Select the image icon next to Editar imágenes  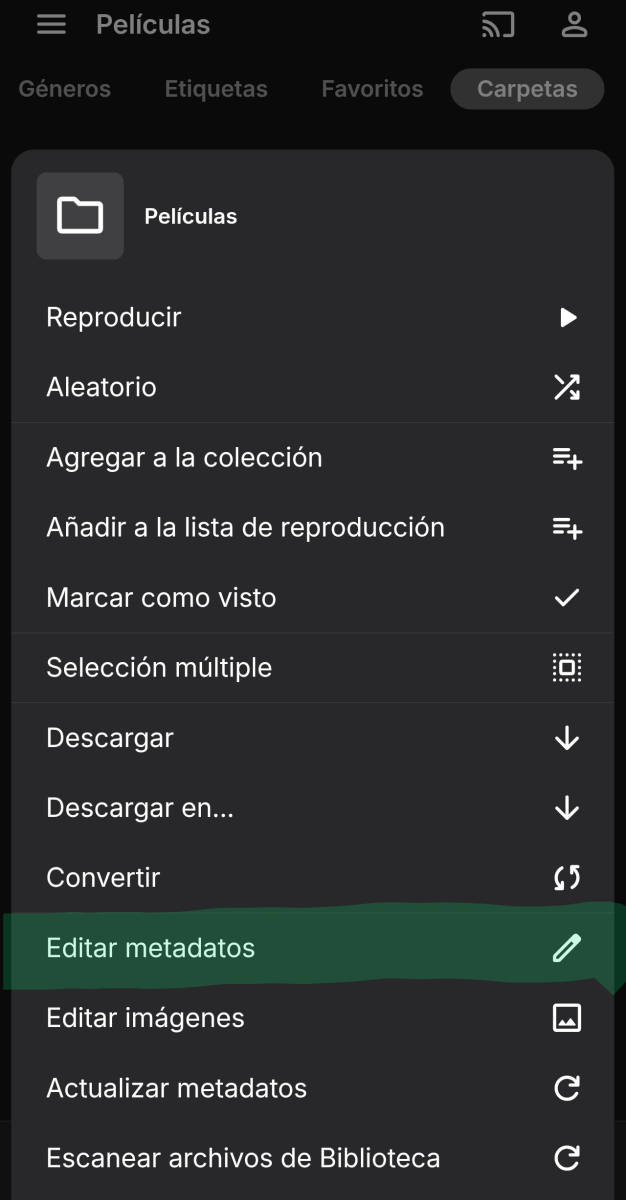(566, 1017)
